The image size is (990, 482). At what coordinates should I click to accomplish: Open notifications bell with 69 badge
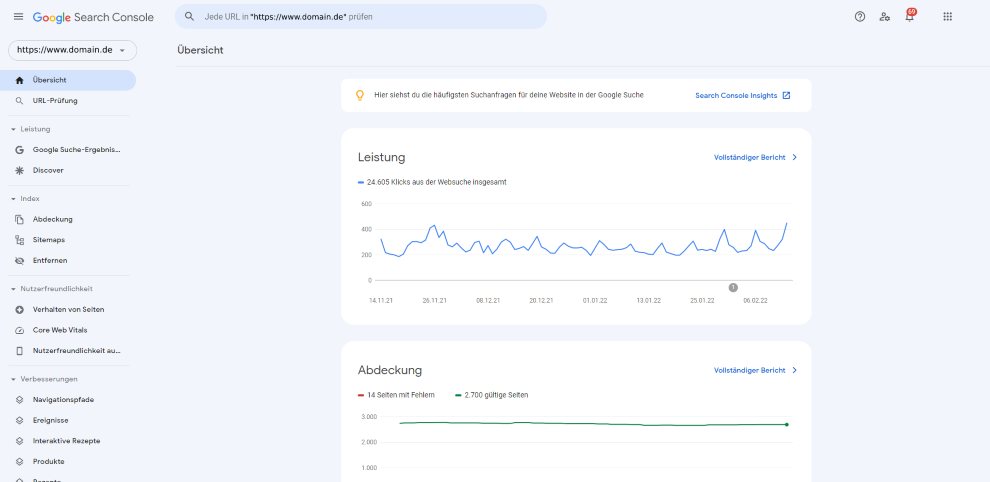coord(910,16)
